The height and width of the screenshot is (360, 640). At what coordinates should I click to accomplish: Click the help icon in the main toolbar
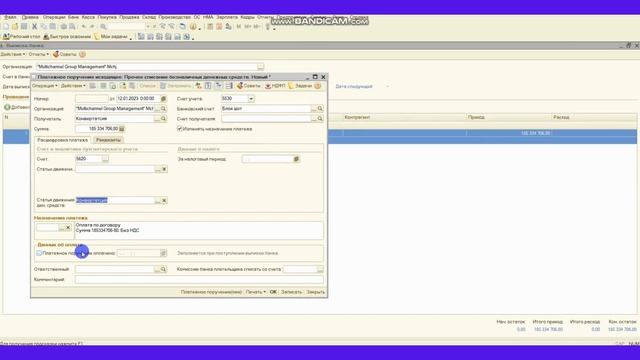pyautogui.click(x=193, y=27)
